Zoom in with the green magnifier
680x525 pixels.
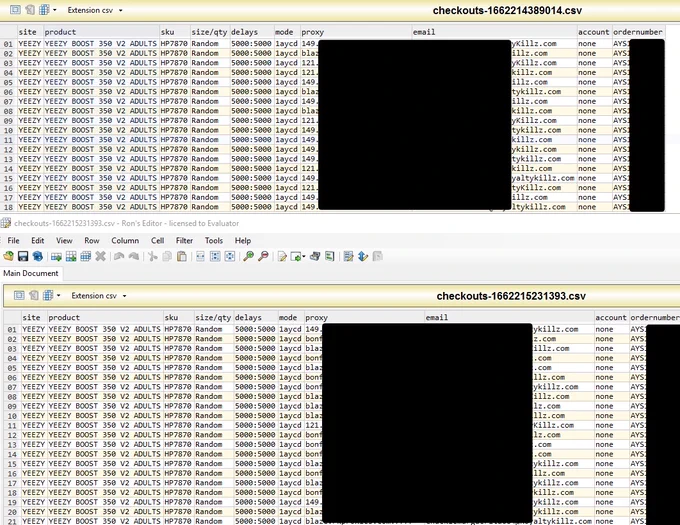248,256
